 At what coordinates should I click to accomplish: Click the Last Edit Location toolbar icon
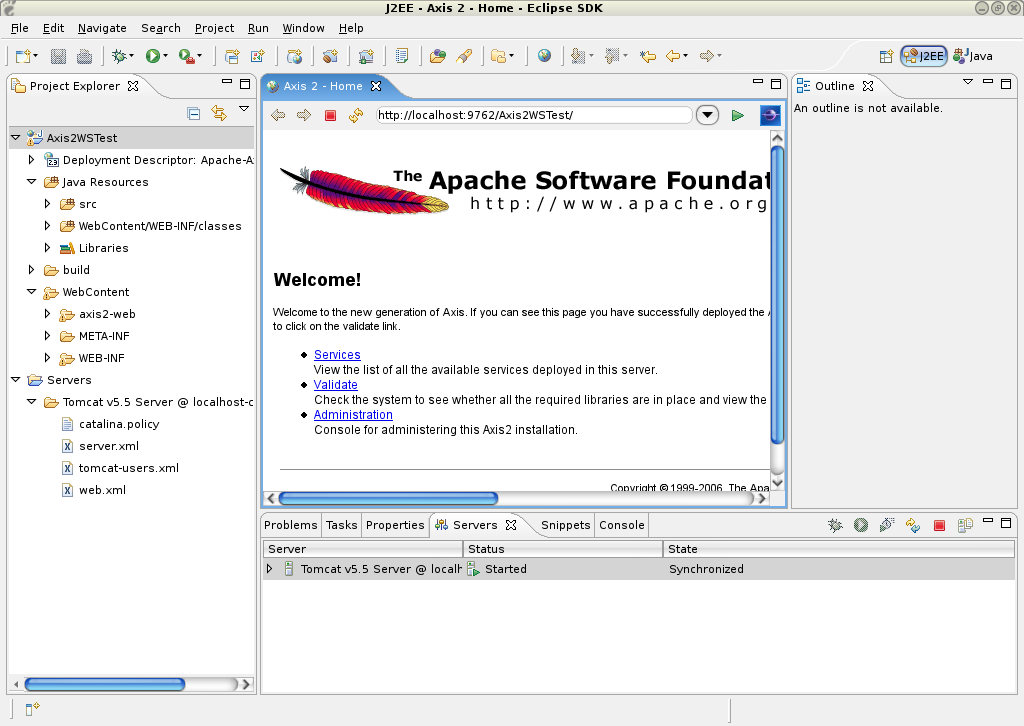(647, 56)
